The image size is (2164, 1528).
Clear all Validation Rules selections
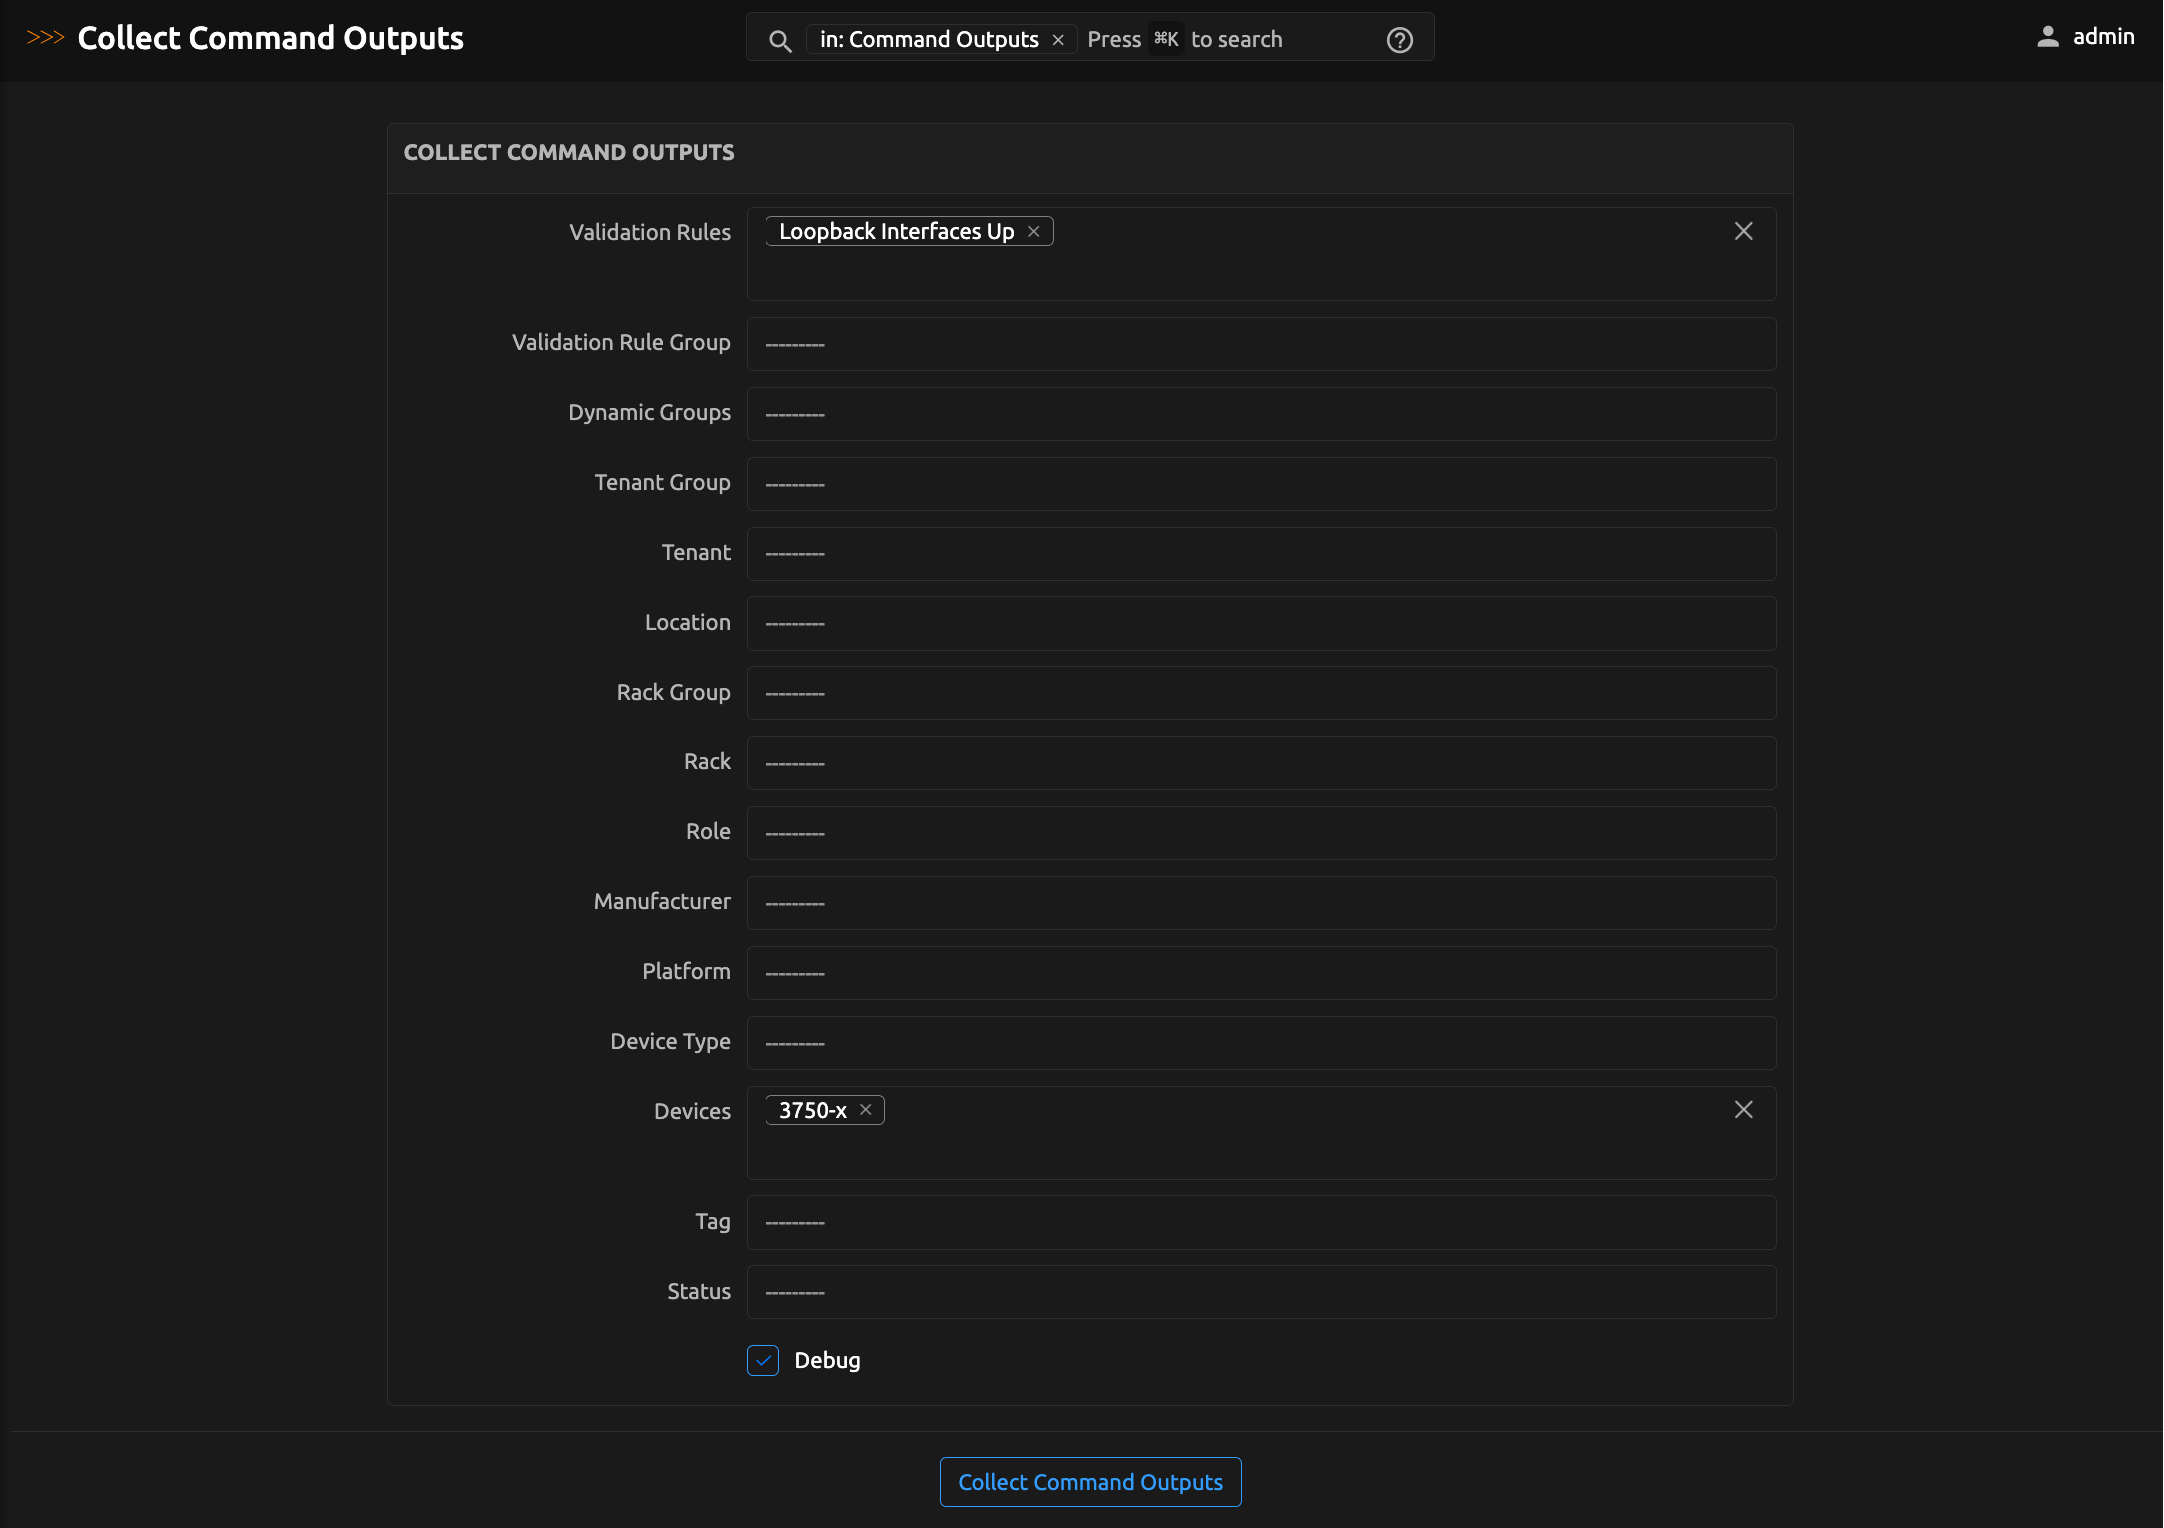(x=1743, y=231)
